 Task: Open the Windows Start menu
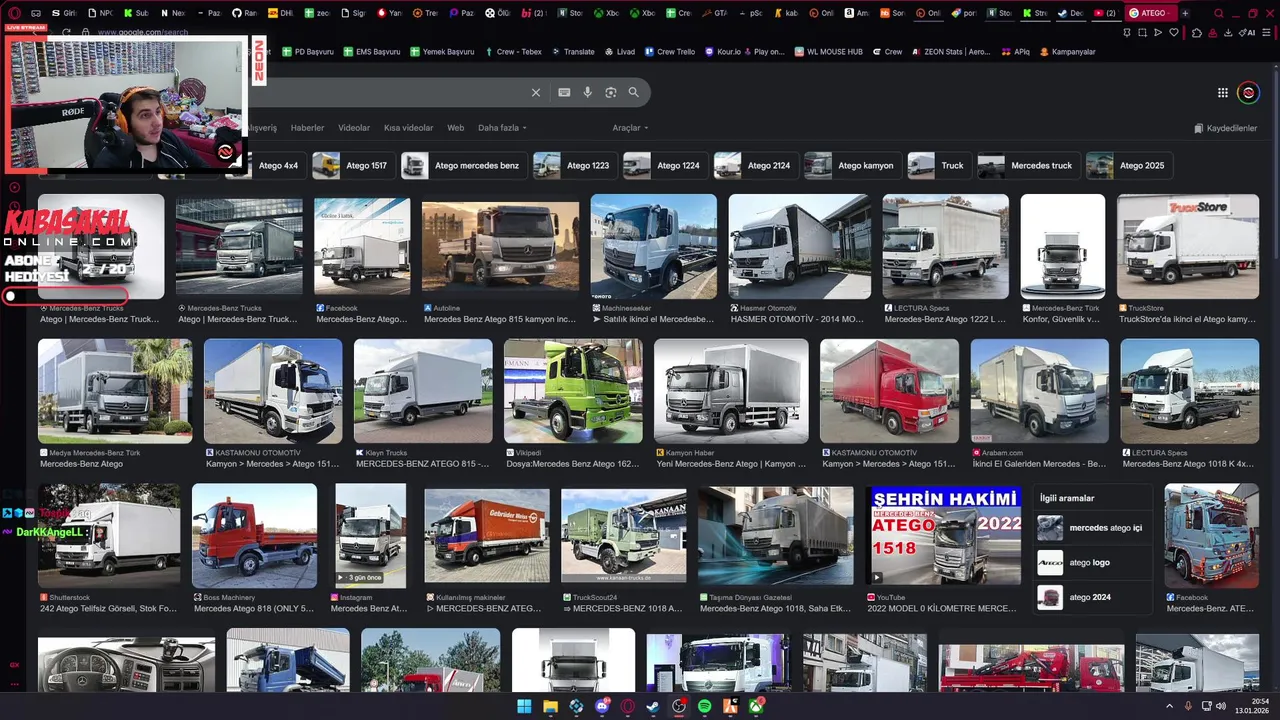click(x=524, y=706)
